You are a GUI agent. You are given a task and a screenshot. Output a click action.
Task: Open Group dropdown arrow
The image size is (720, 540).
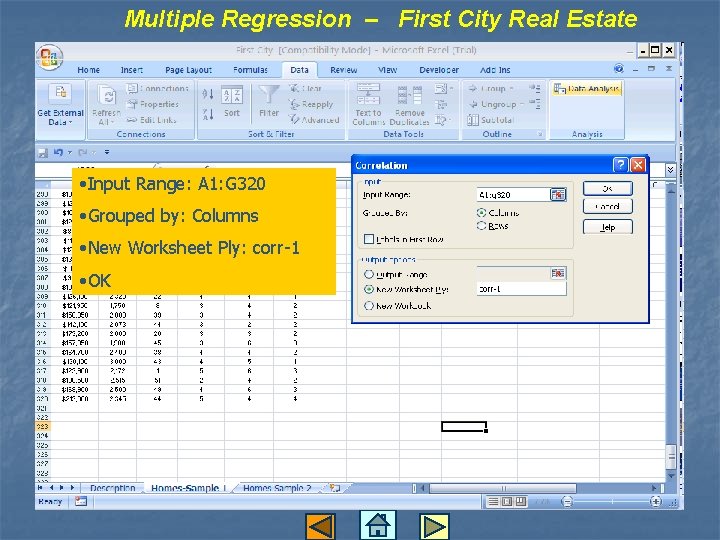pyautogui.click(x=511, y=88)
